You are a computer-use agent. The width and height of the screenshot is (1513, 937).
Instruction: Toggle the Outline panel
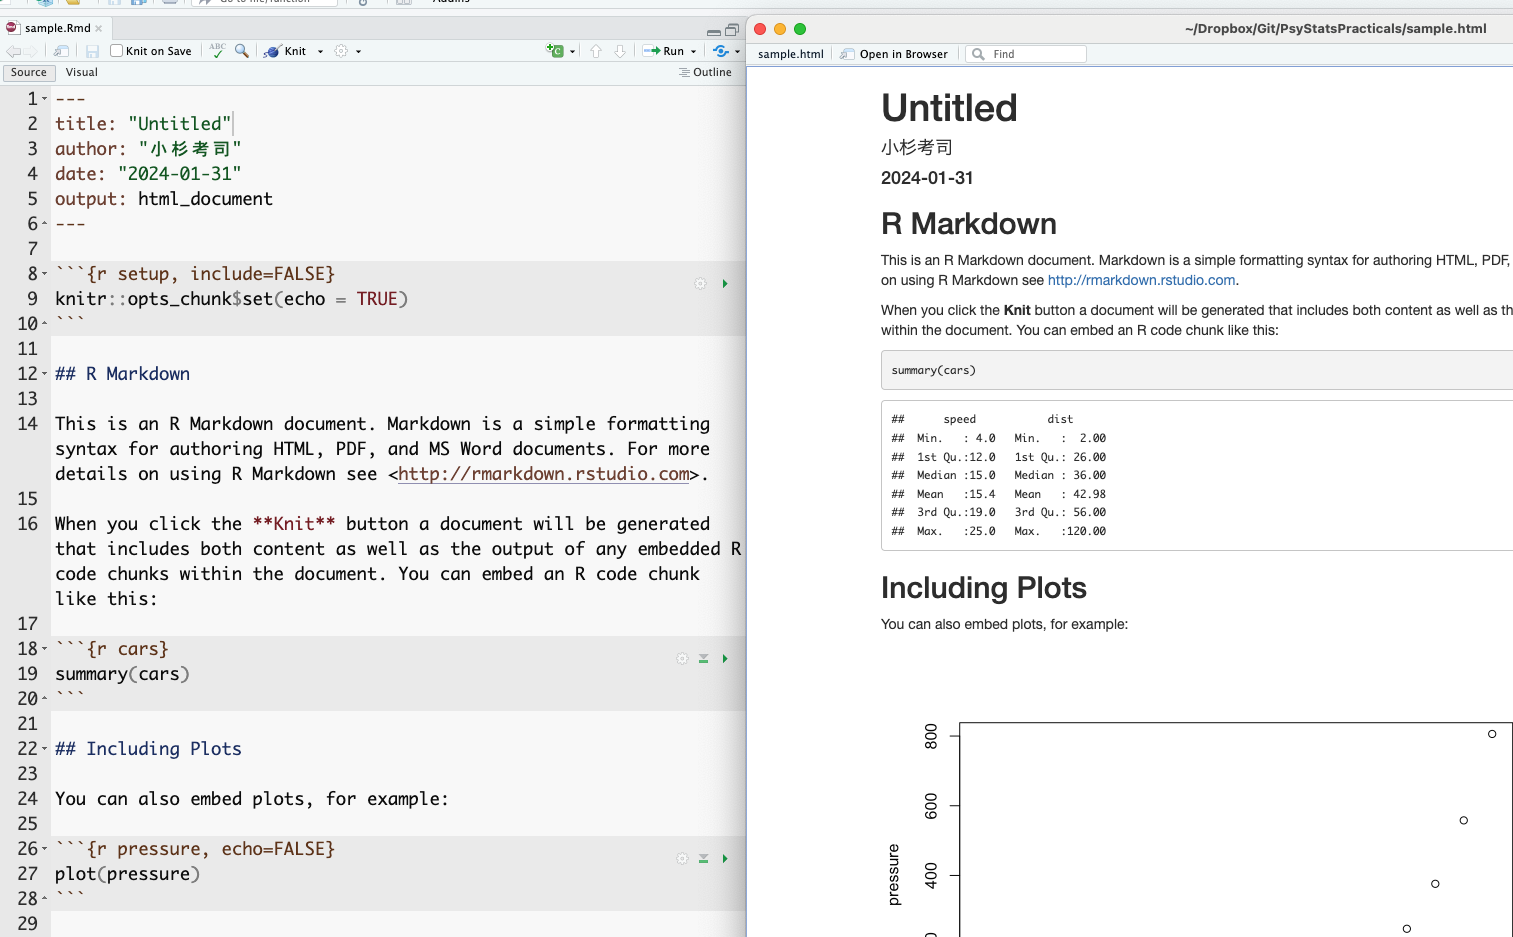(x=705, y=72)
